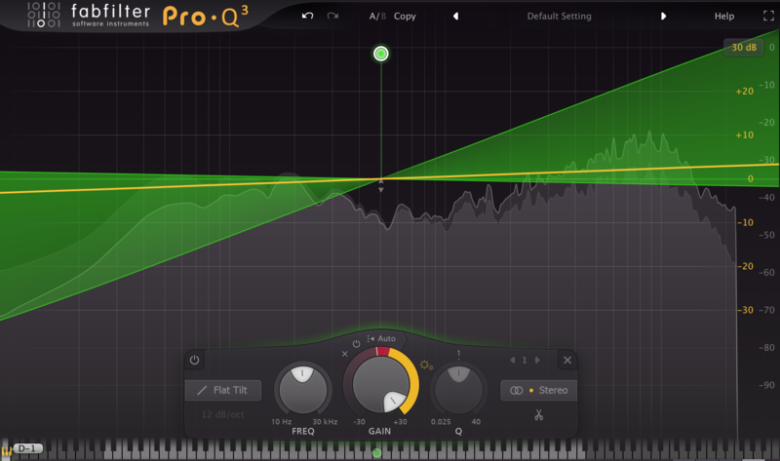Select next band with right arrow
Screen dimensions: 780x461
[x=537, y=360]
